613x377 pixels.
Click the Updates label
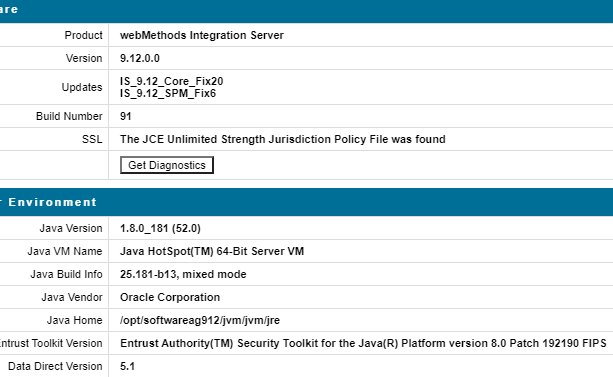coord(82,87)
